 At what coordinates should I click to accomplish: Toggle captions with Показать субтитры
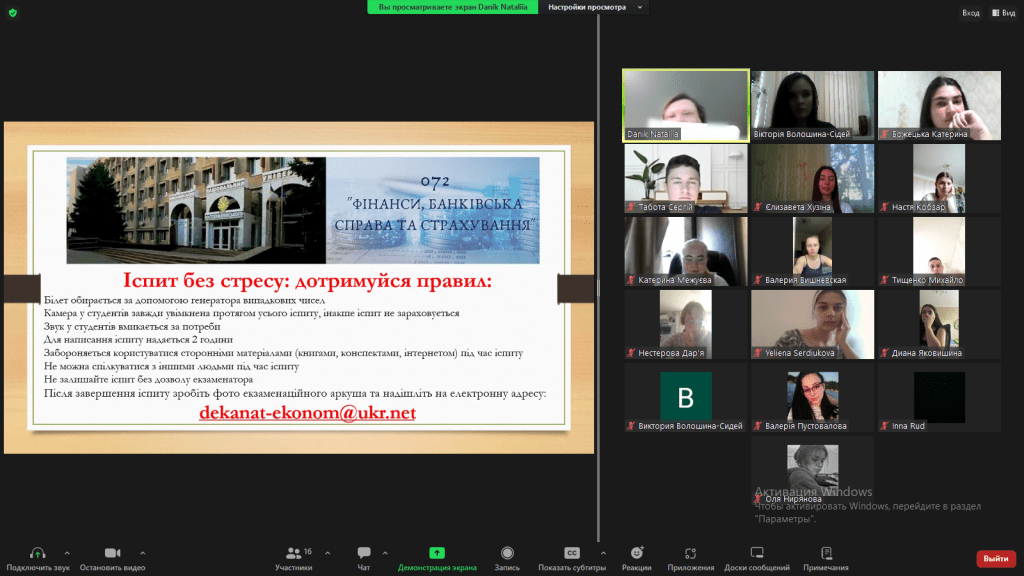point(572,557)
